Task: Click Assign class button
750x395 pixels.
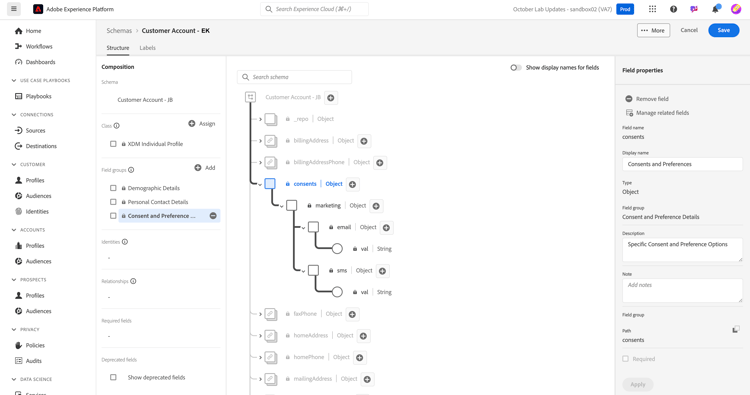Action: point(202,123)
